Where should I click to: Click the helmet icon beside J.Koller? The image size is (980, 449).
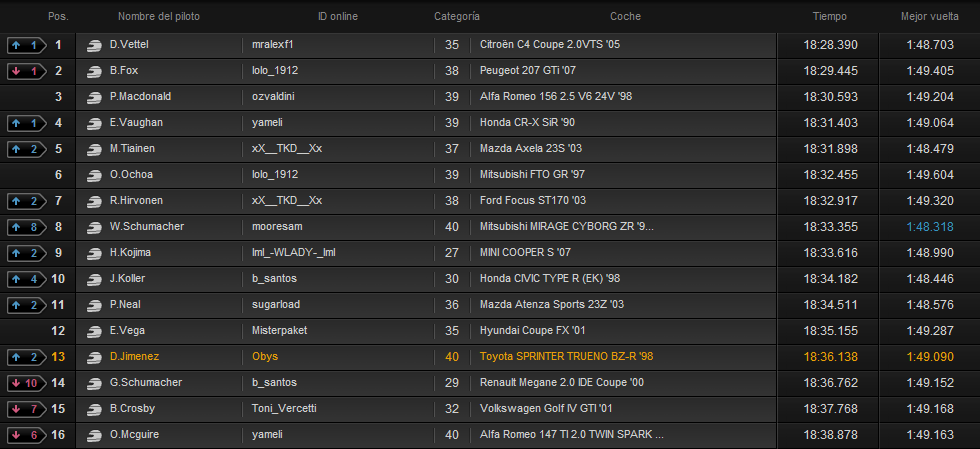click(94, 279)
